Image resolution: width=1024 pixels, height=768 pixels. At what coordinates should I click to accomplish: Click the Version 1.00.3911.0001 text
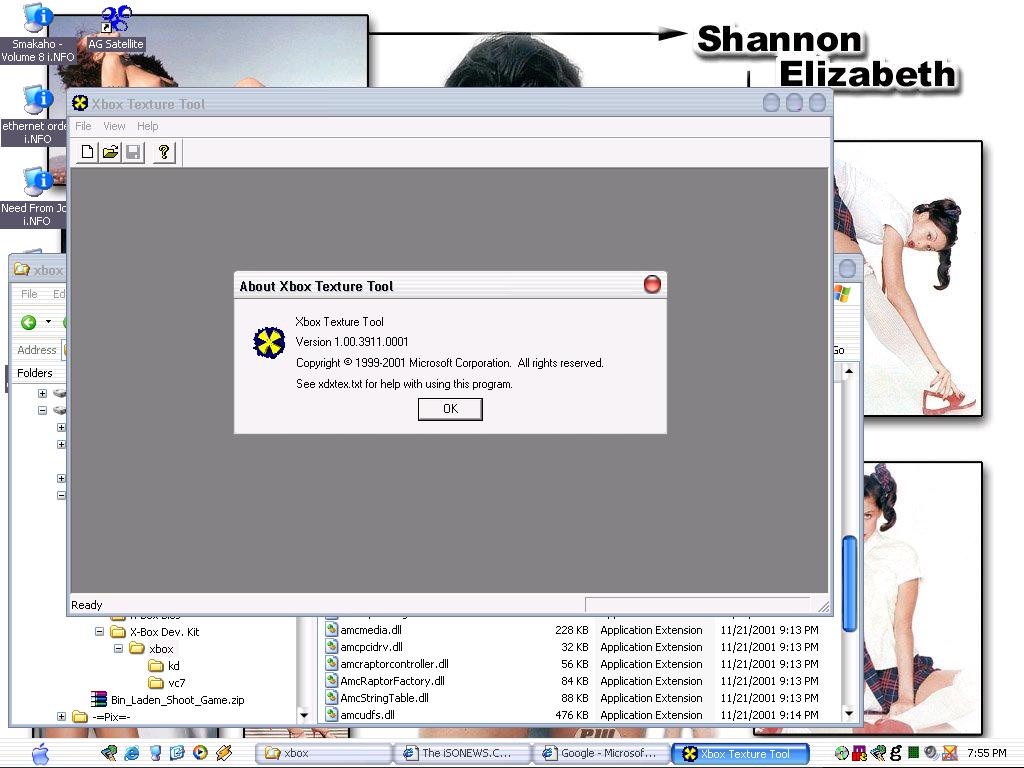pyautogui.click(x=352, y=342)
